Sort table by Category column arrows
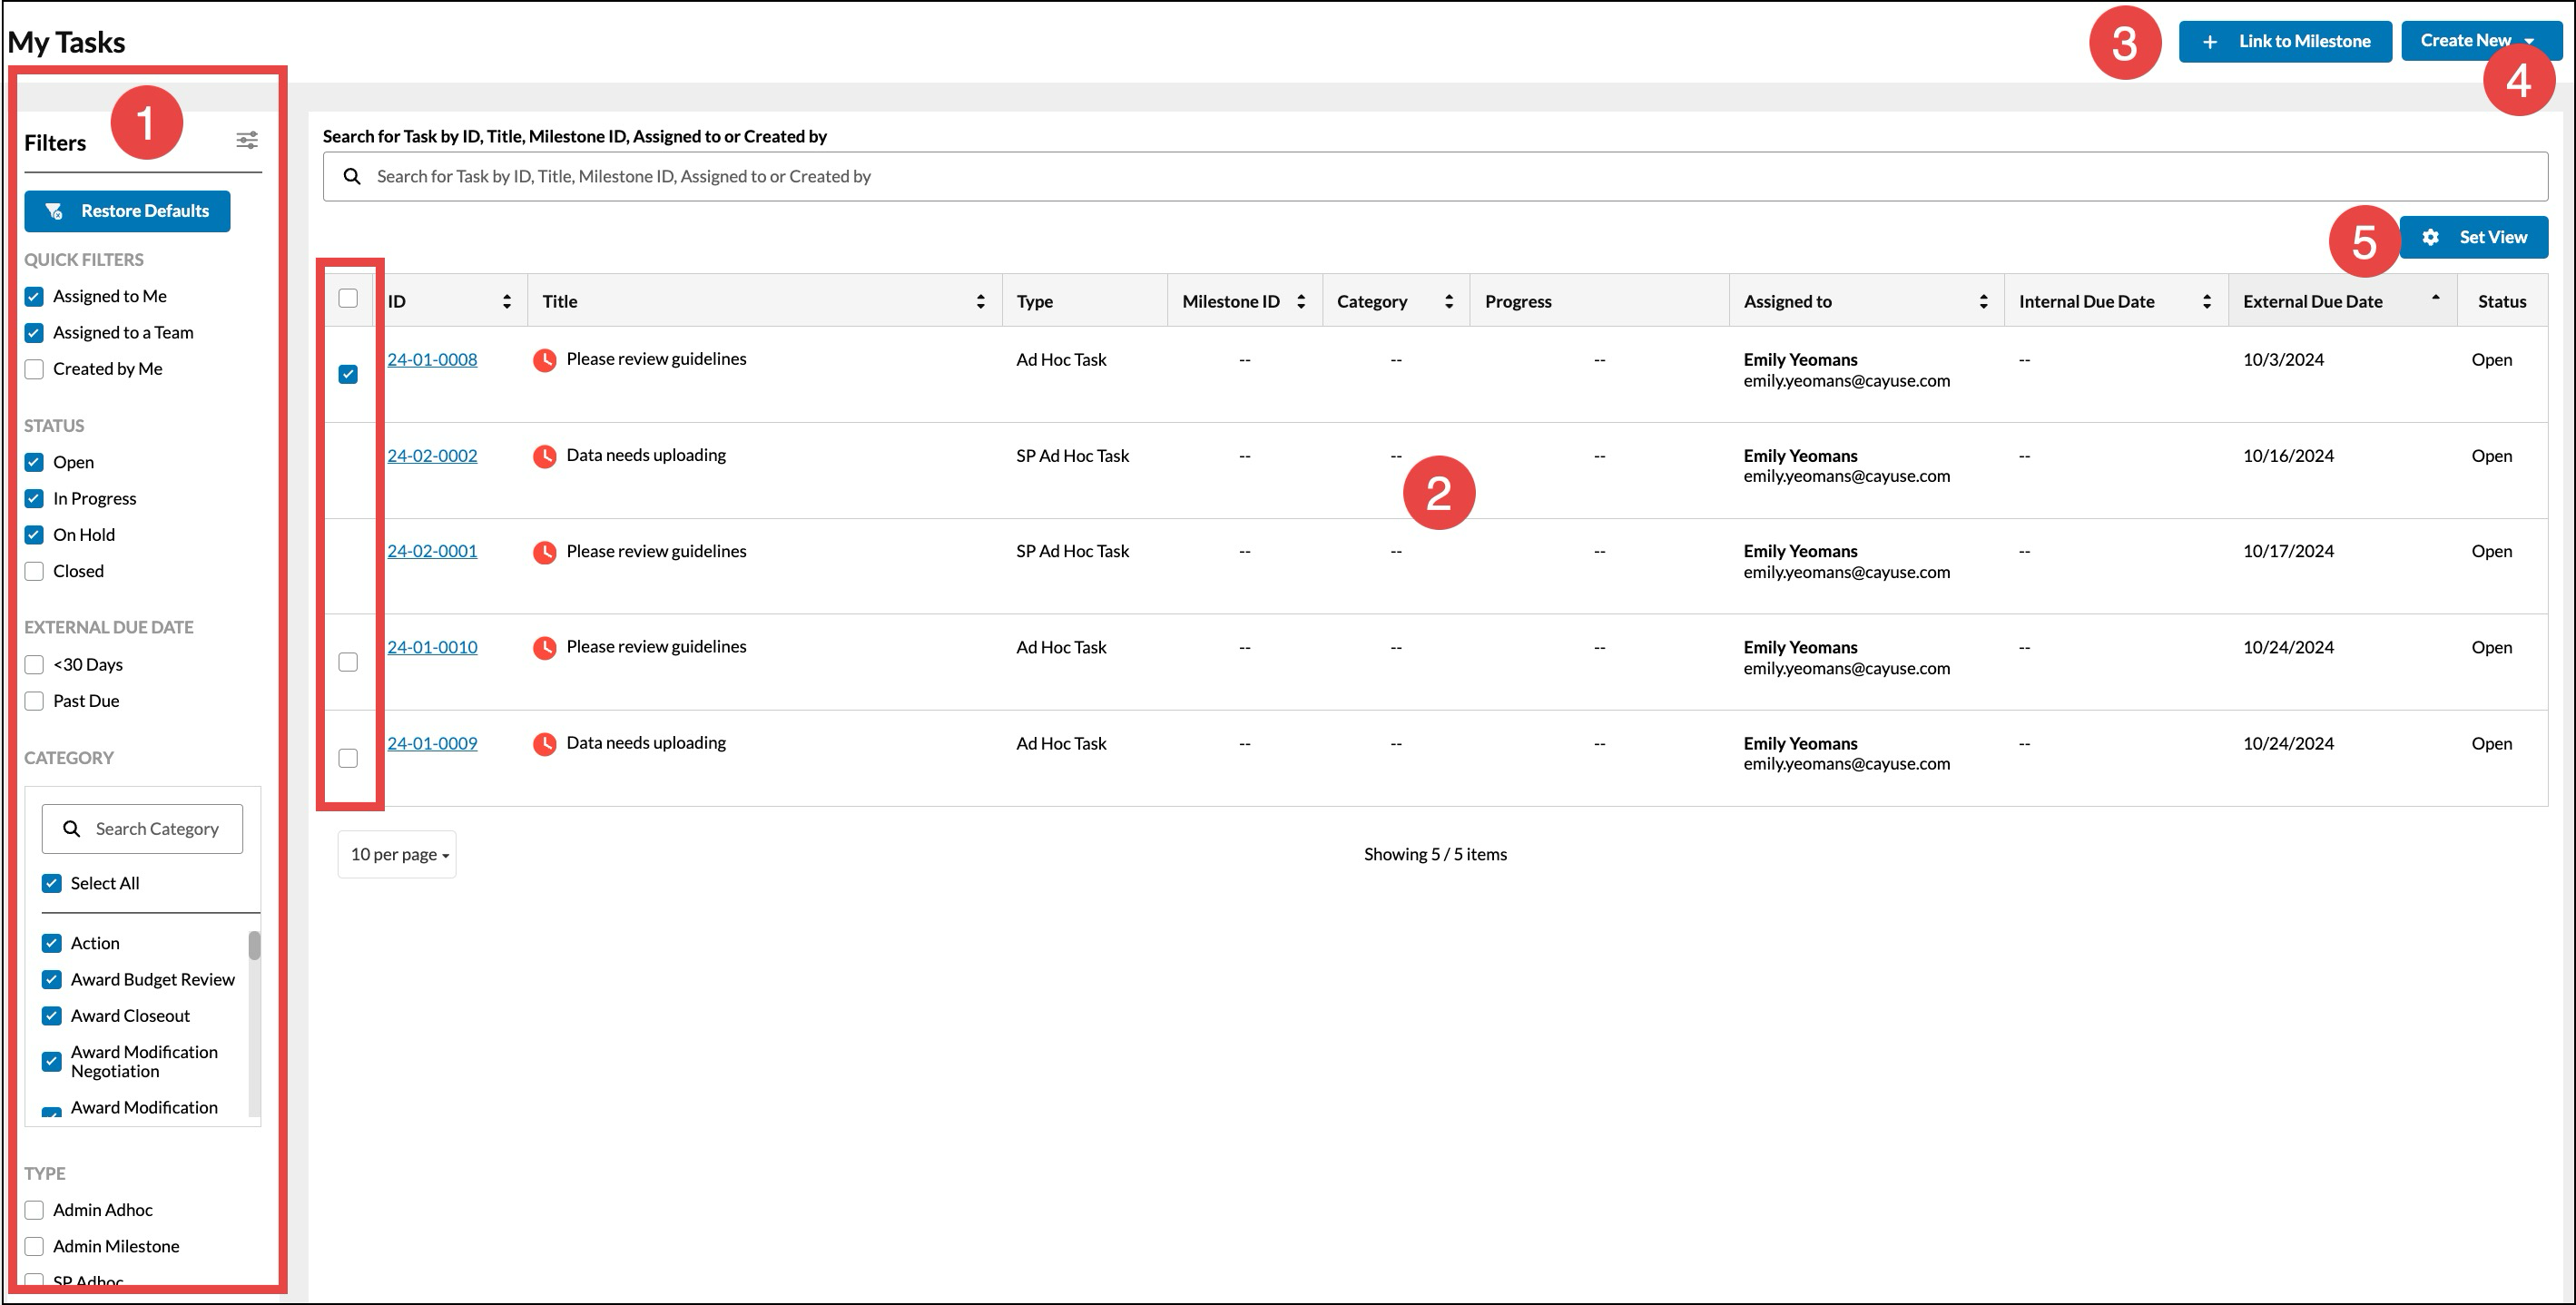The width and height of the screenshot is (2576, 1305). pyautogui.click(x=1449, y=301)
